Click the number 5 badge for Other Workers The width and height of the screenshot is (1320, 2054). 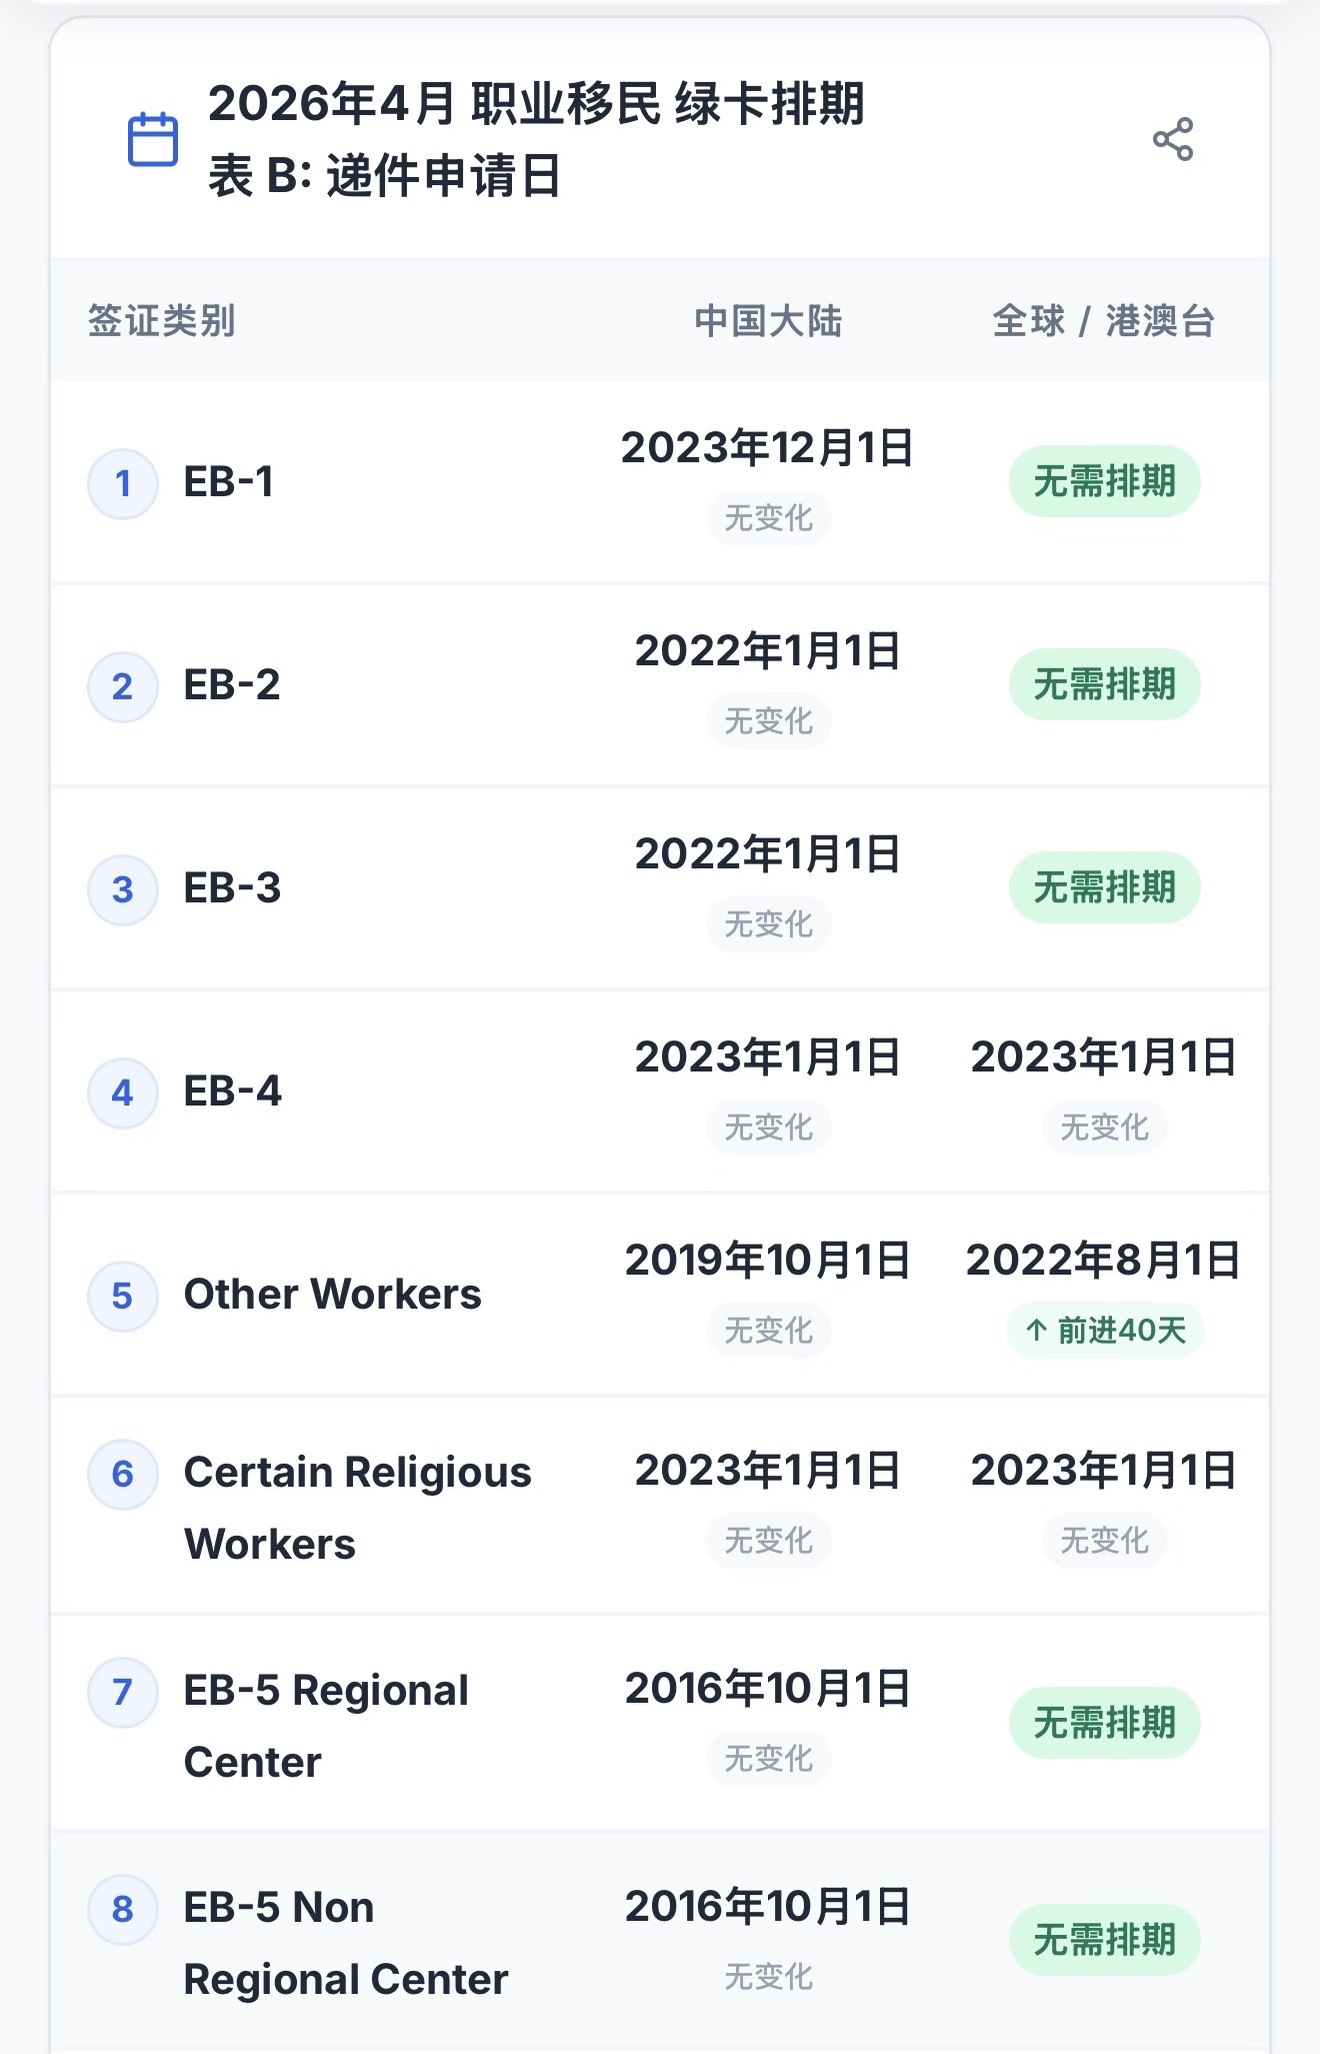123,1296
